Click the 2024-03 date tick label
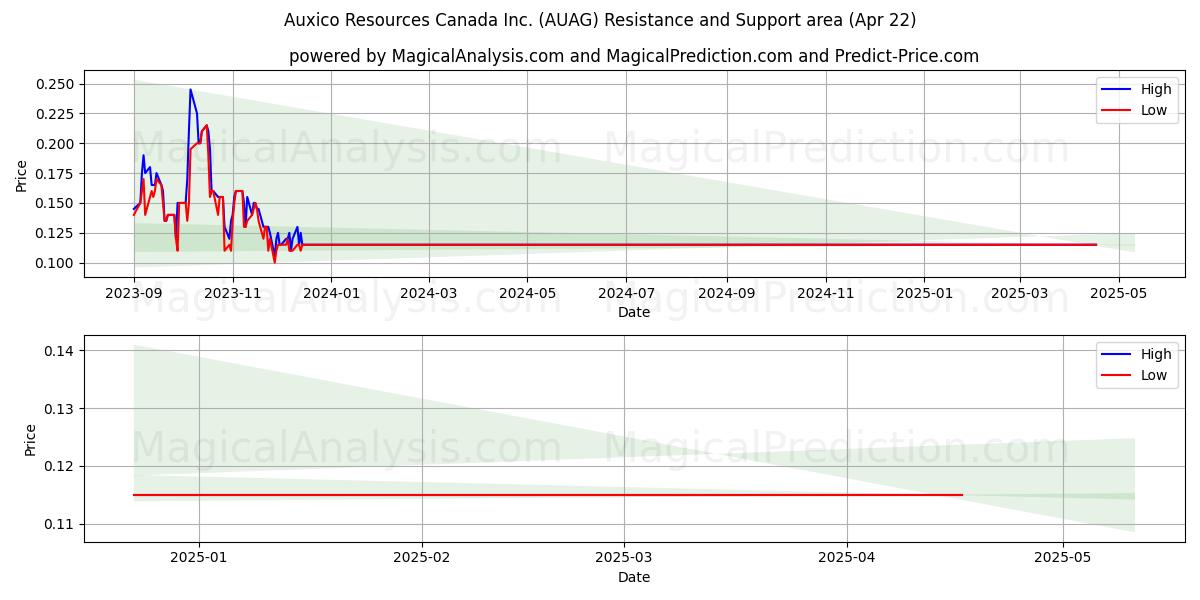Image resolution: width=1200 pixels, height=600 pixels. 428,292
